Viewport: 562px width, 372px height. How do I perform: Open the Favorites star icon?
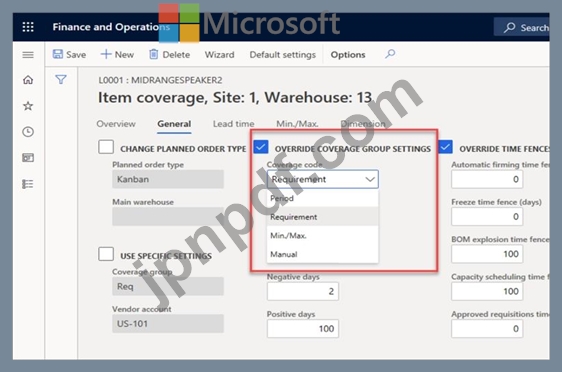click(28, 106)
